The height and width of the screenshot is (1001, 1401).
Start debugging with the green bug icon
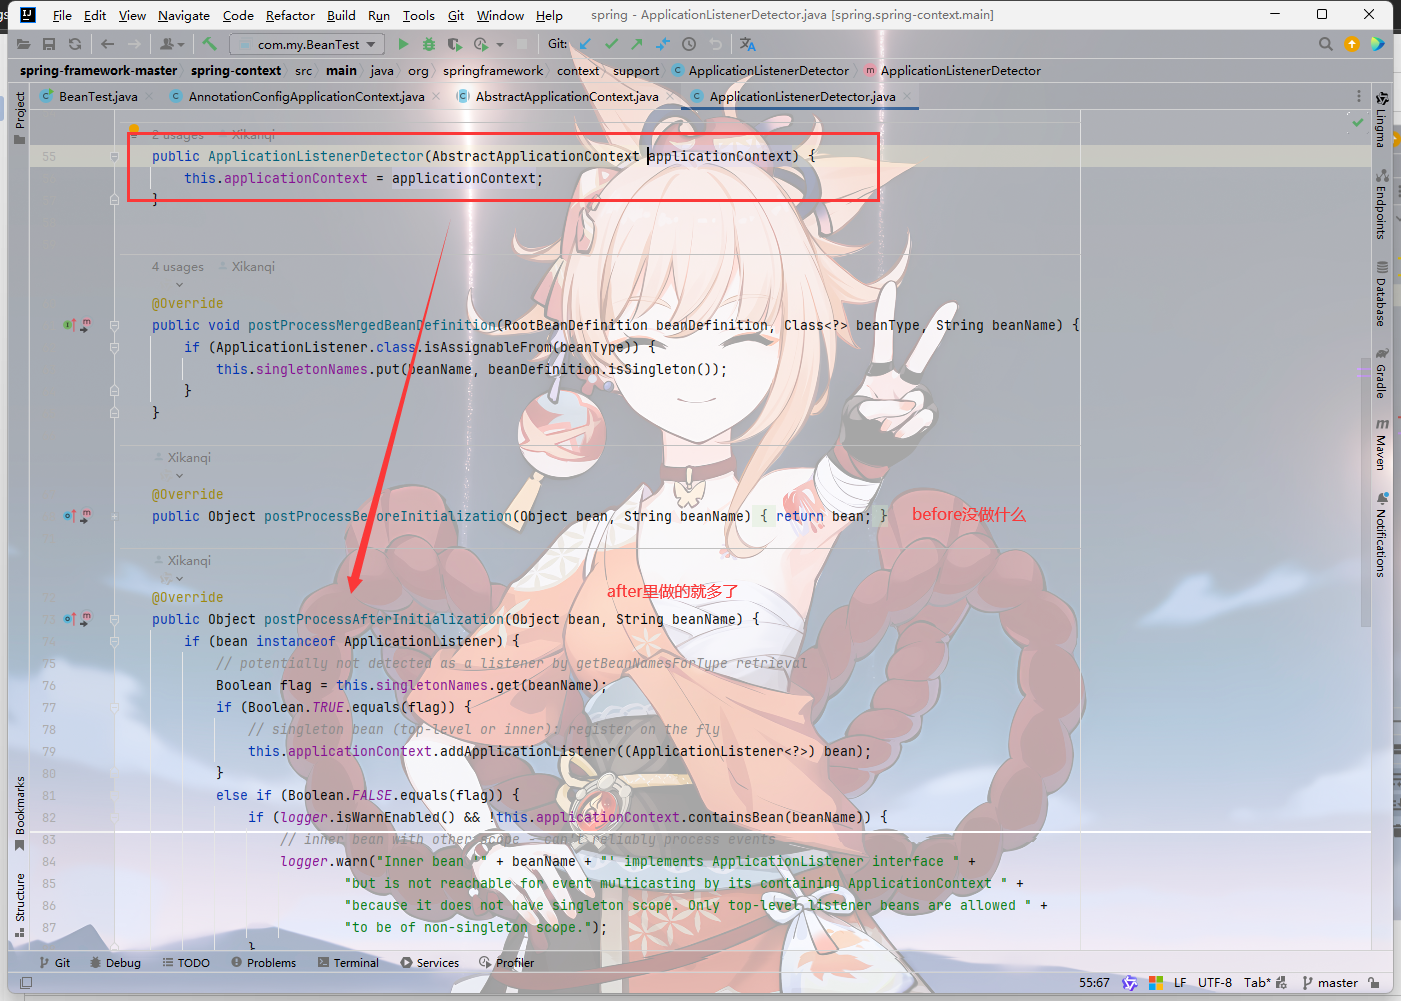coord(429,44)
